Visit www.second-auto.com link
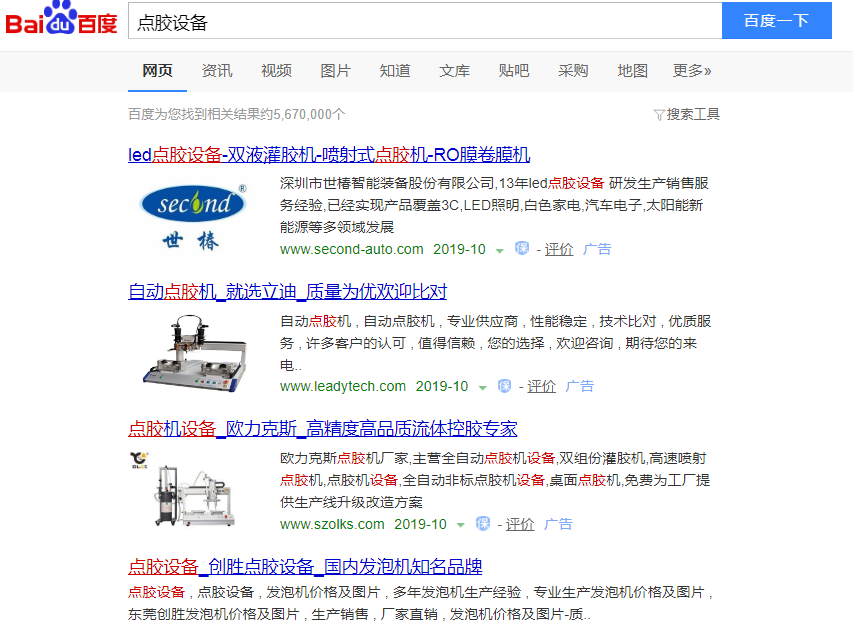 point(351,249)
